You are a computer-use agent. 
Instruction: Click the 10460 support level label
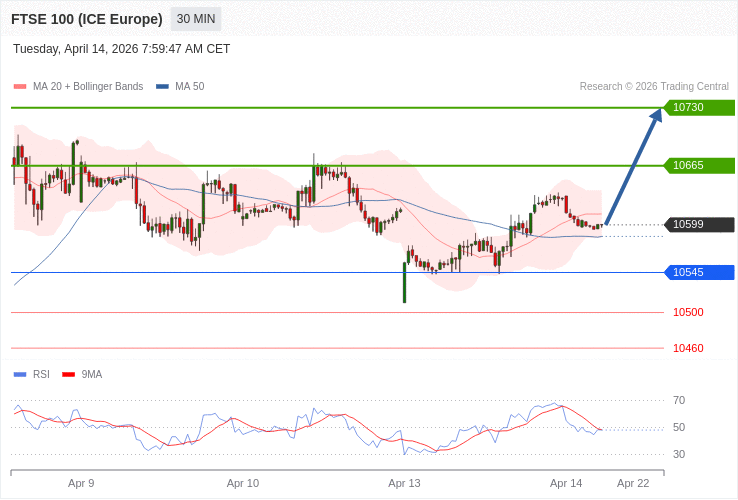[x=688, y=348]
